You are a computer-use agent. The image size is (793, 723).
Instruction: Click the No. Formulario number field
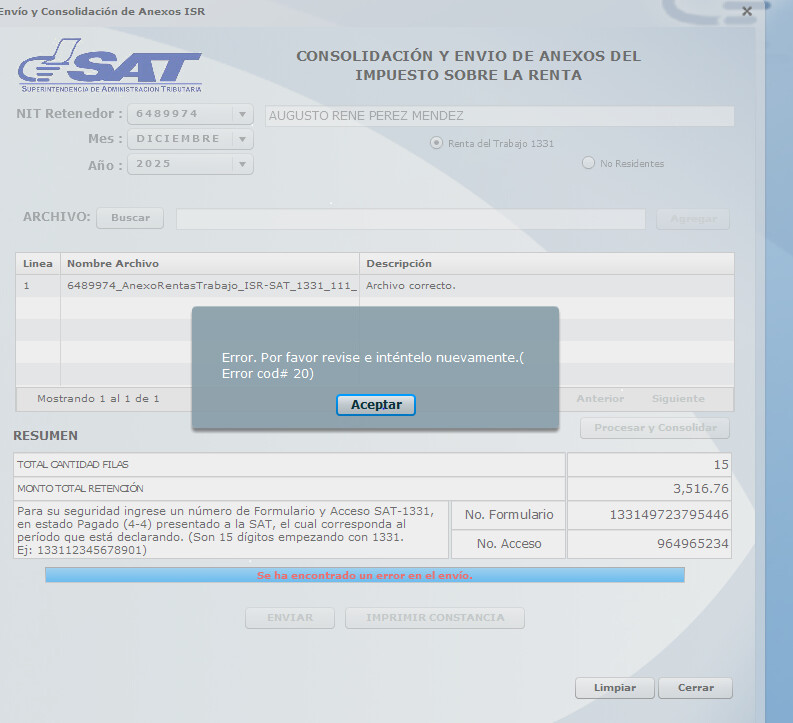click(x=649, y=515)
